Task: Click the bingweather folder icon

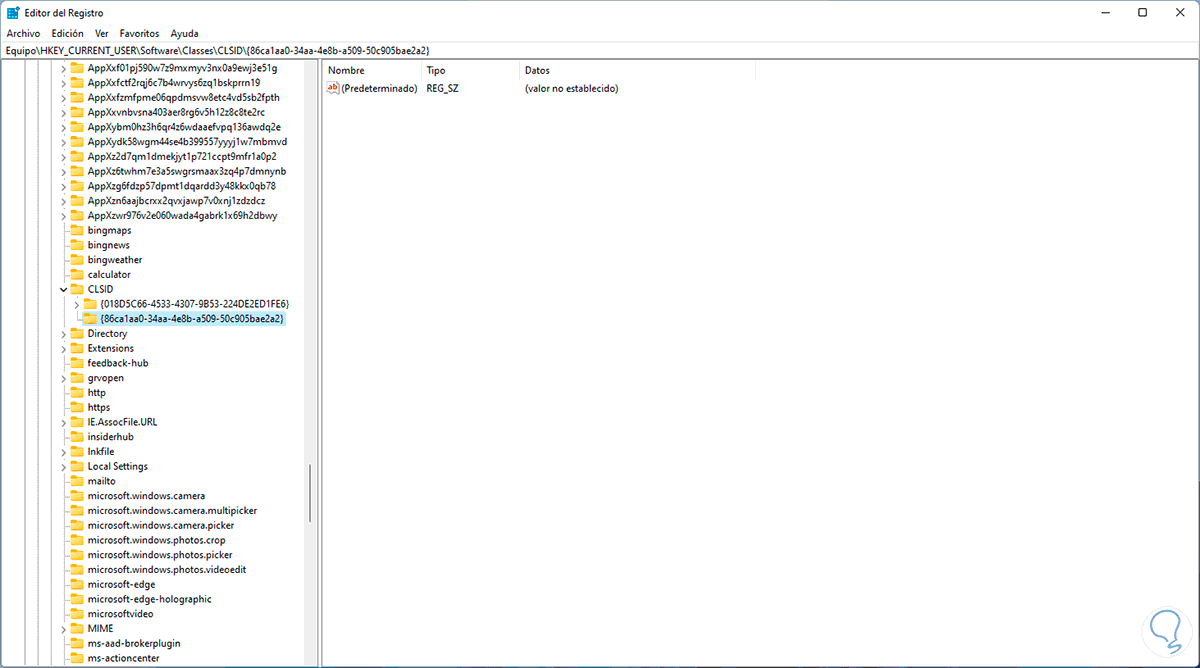Action: [x=77, y=260]
